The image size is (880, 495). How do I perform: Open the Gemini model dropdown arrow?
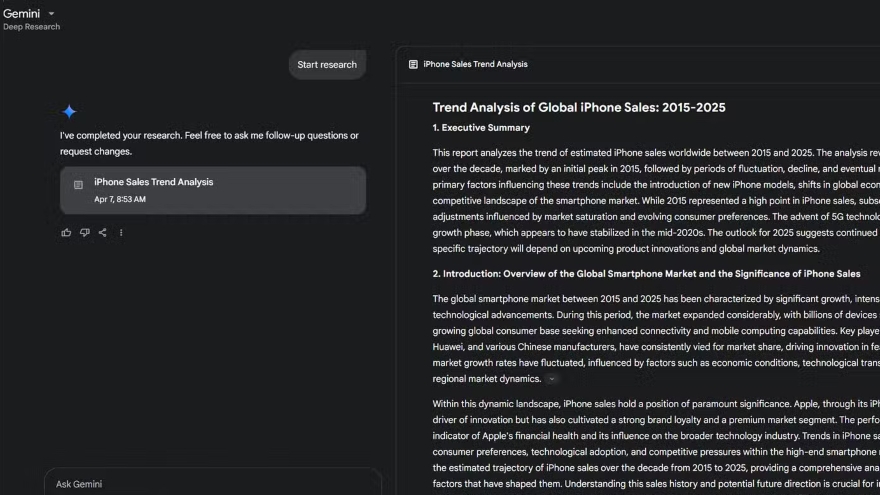coord(52,14)
